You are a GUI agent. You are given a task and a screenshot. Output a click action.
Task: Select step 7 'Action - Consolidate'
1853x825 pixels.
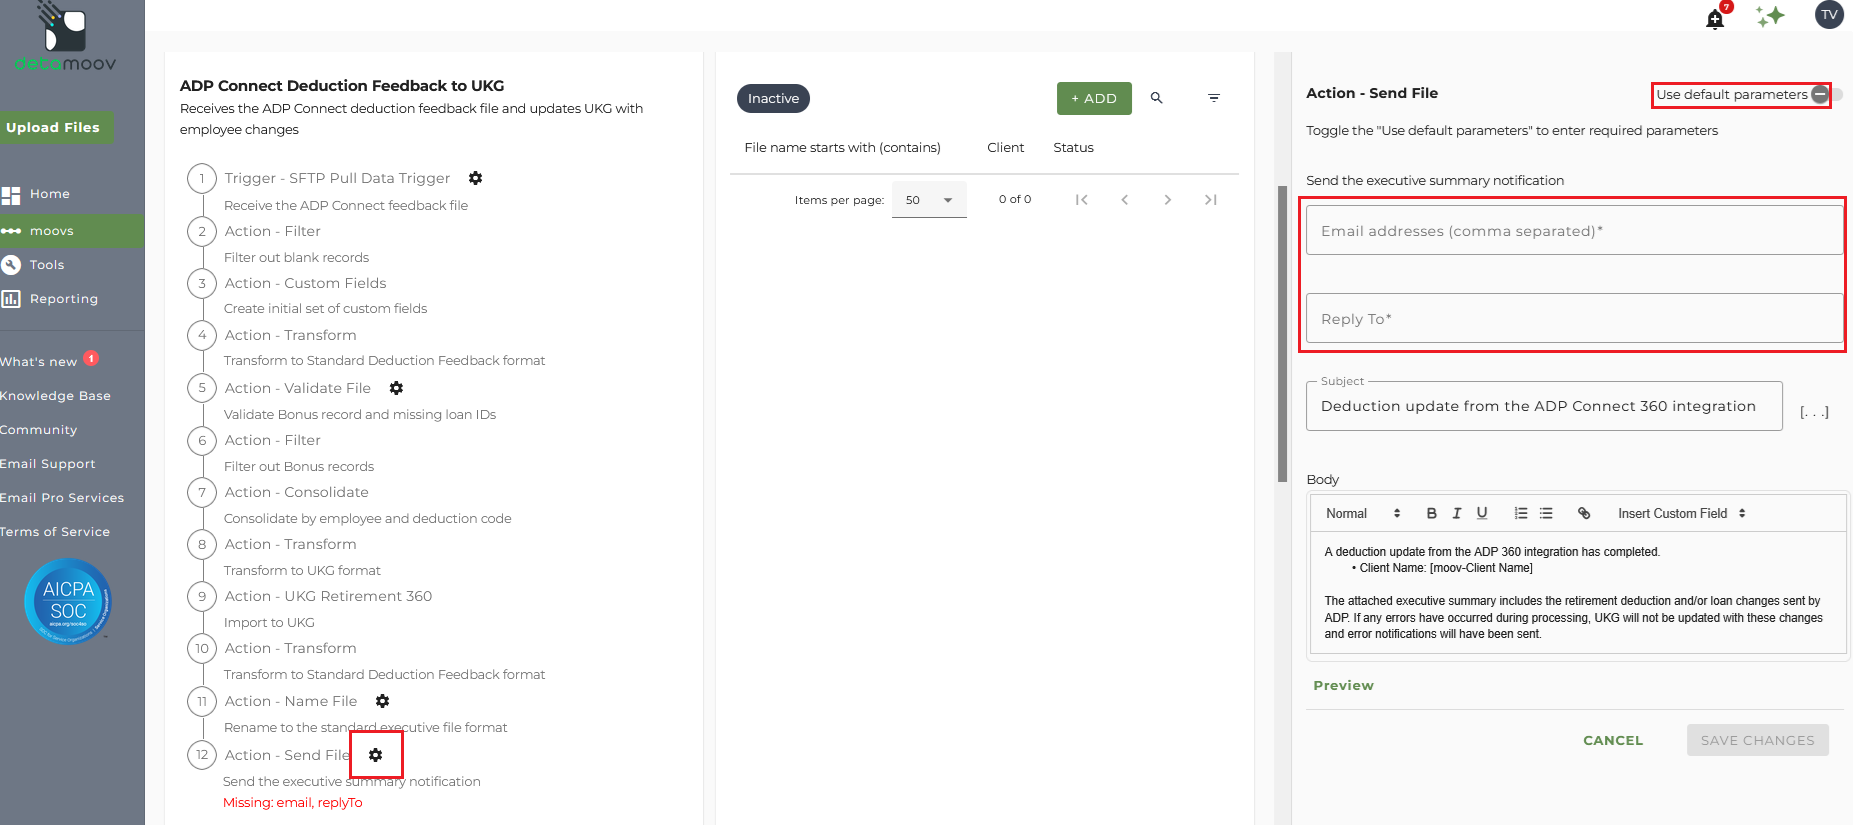(x=296, y=492)
